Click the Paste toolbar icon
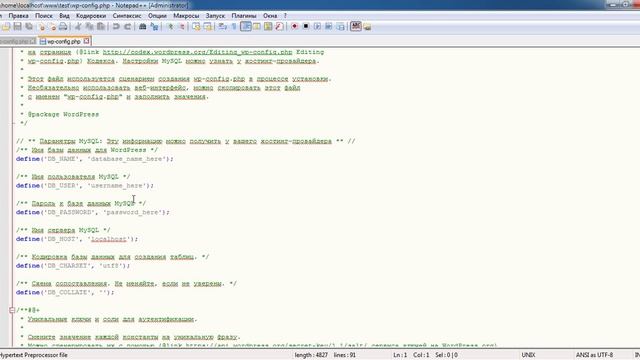The image size is (640, 360). 100,27
